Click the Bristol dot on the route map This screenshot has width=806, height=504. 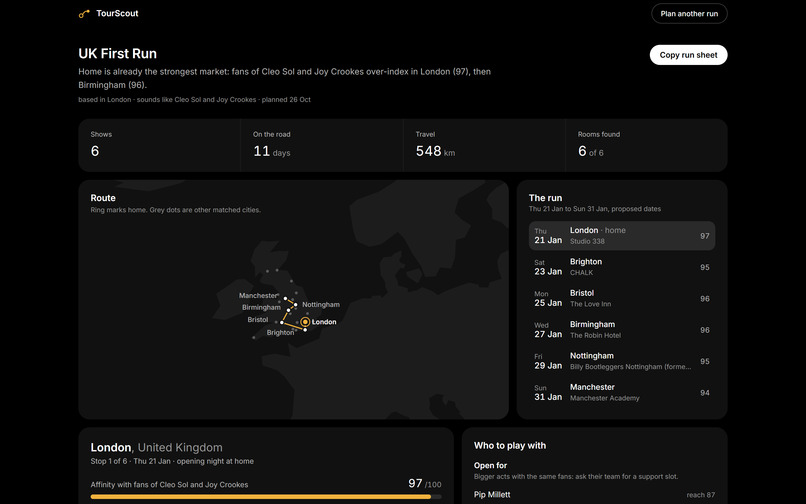(x=282, y=322)
